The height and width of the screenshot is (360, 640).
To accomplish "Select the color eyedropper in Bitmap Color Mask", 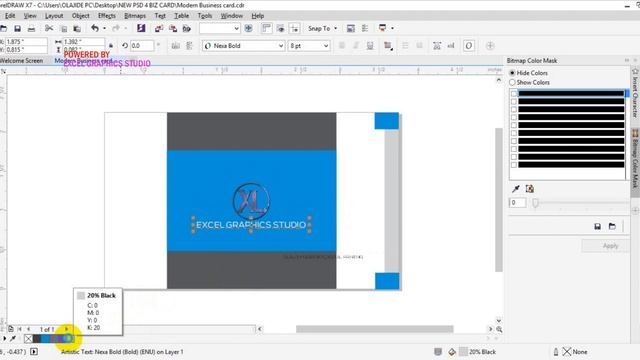I will click(516, 189).
